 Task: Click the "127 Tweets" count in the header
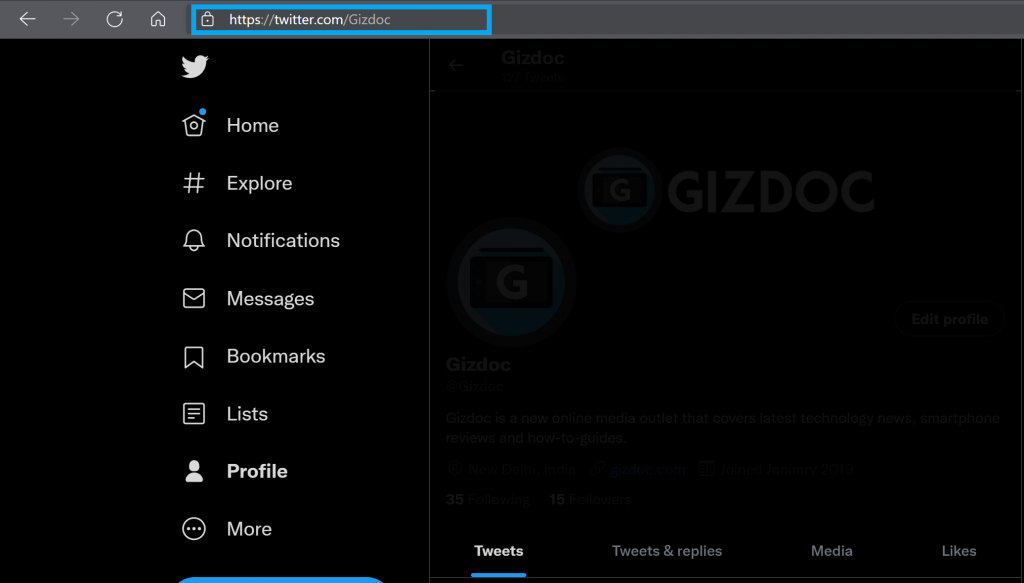coord(532,77)
